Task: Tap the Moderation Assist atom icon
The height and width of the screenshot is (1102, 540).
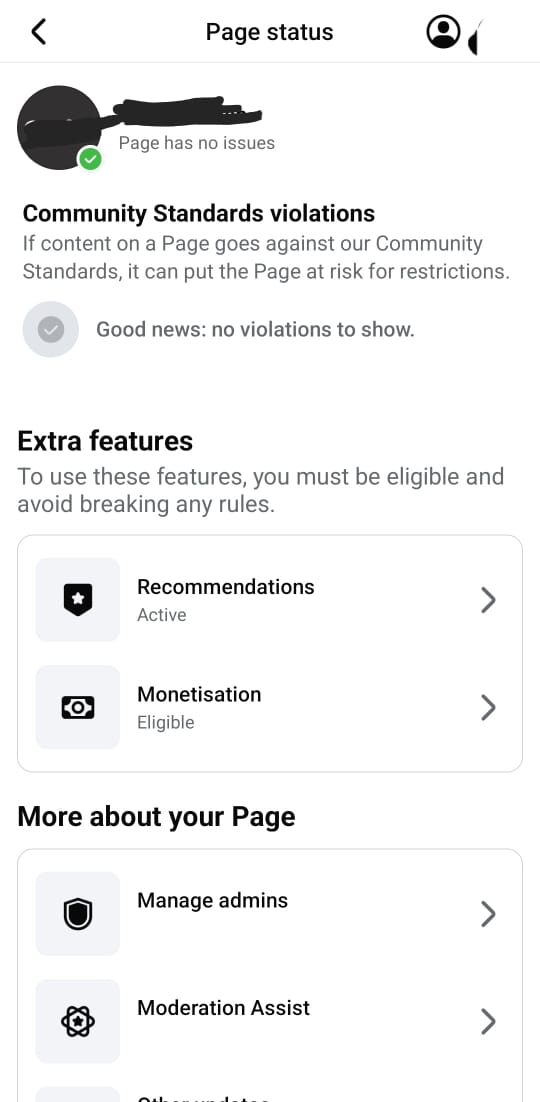Action: point(77,1022)
